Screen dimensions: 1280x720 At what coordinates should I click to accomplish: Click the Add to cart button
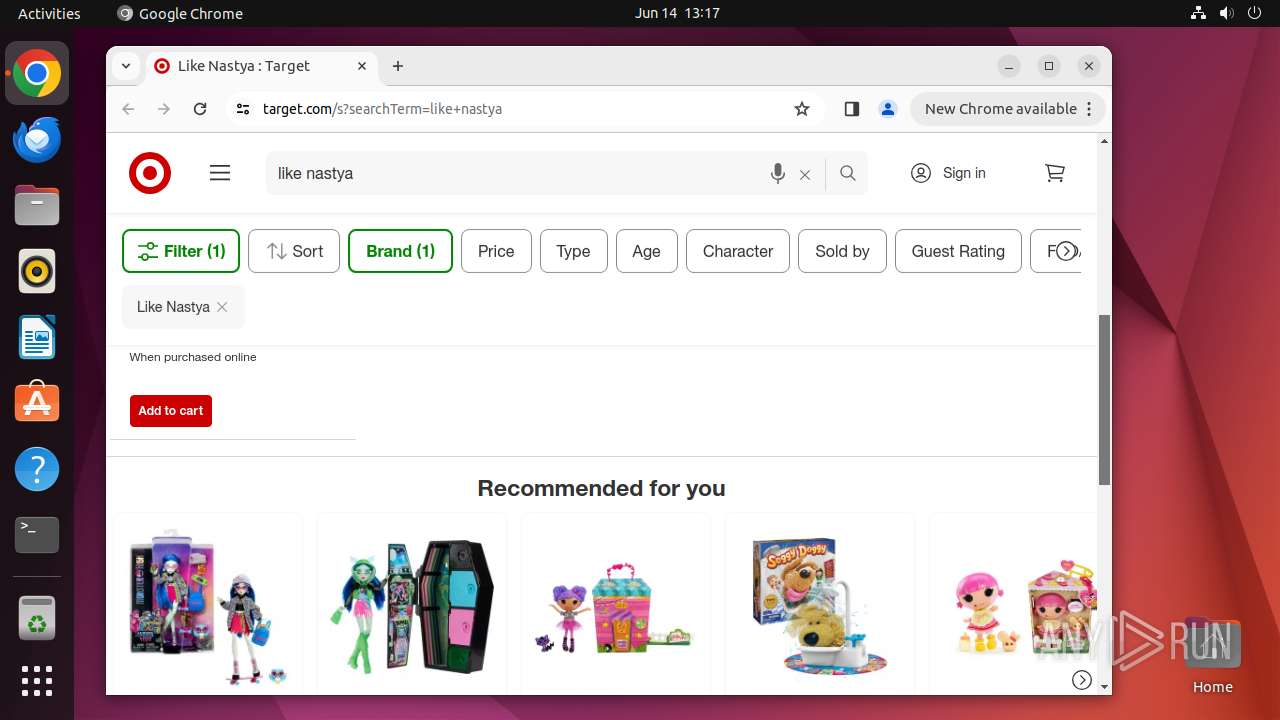tap(171, 411)
